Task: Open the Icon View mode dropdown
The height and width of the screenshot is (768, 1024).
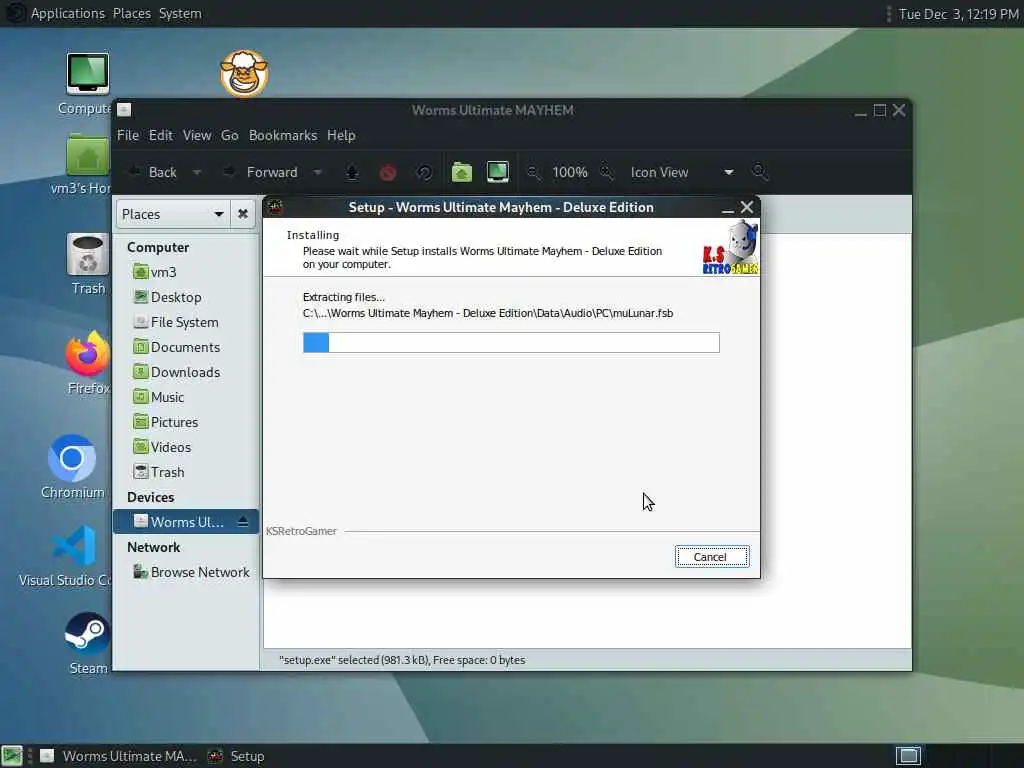Action: click(x=682, y=172)
